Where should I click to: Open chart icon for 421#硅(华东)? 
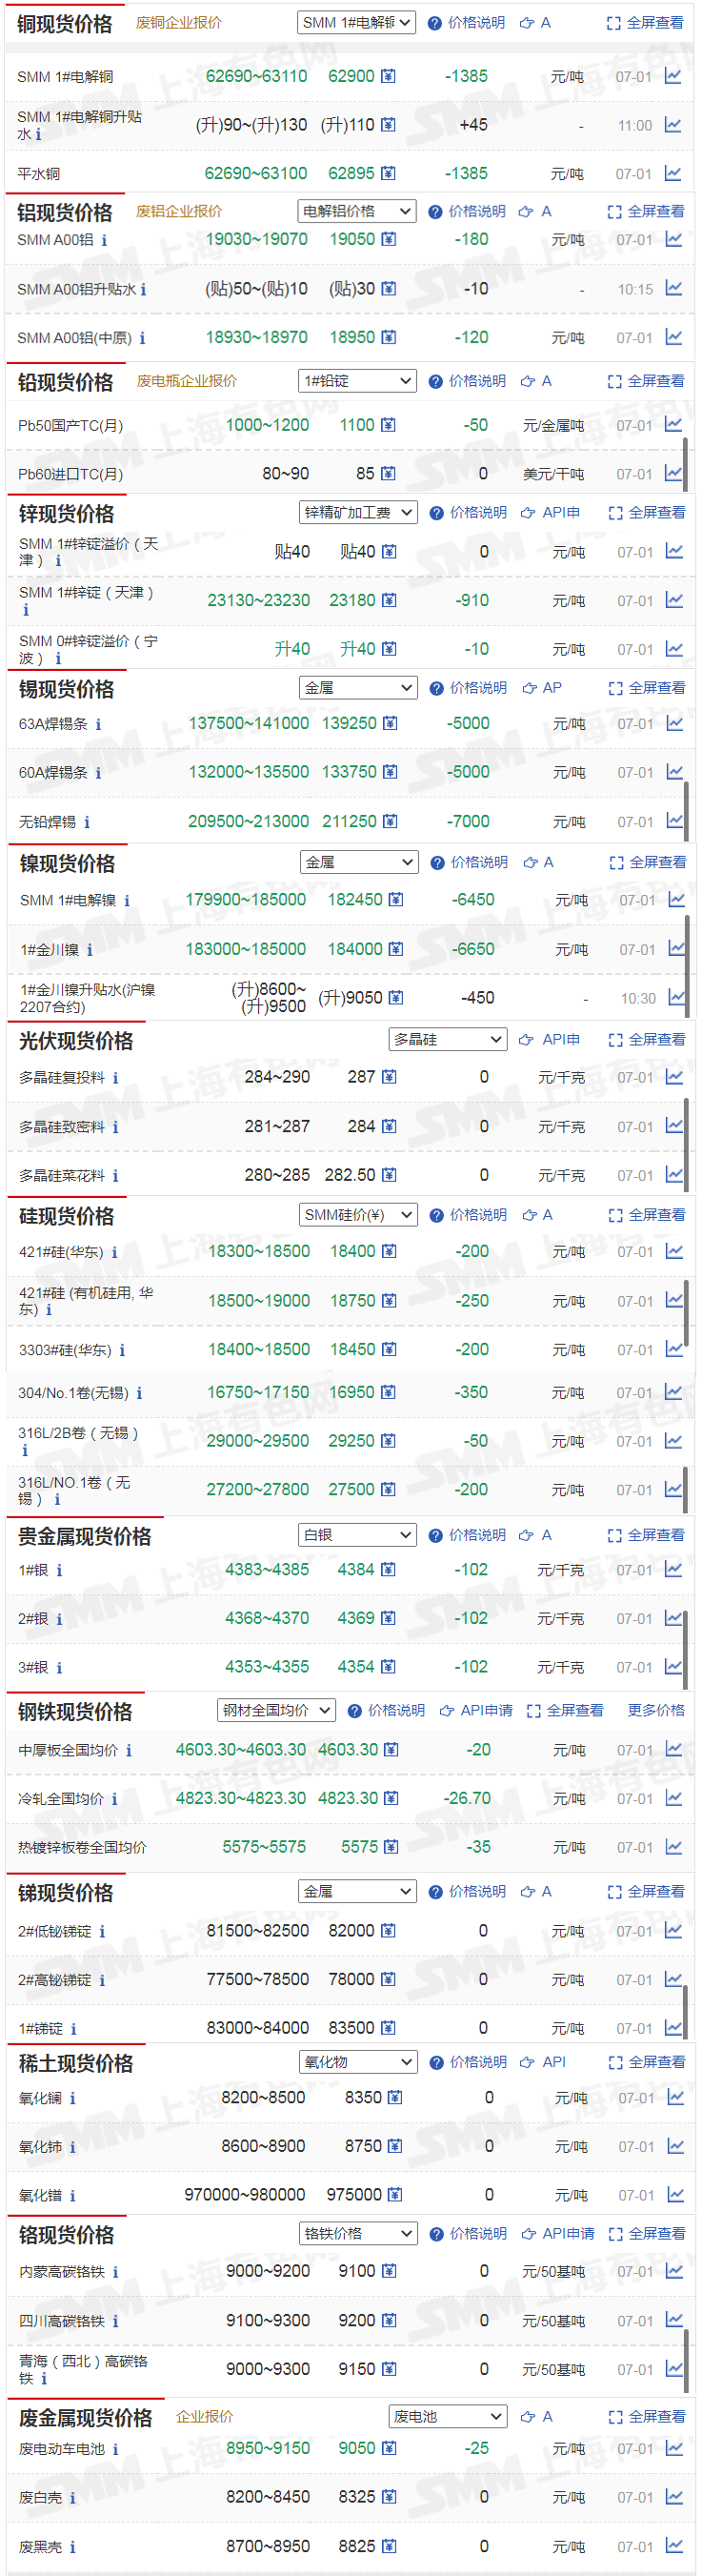(x=675, y=1251)
